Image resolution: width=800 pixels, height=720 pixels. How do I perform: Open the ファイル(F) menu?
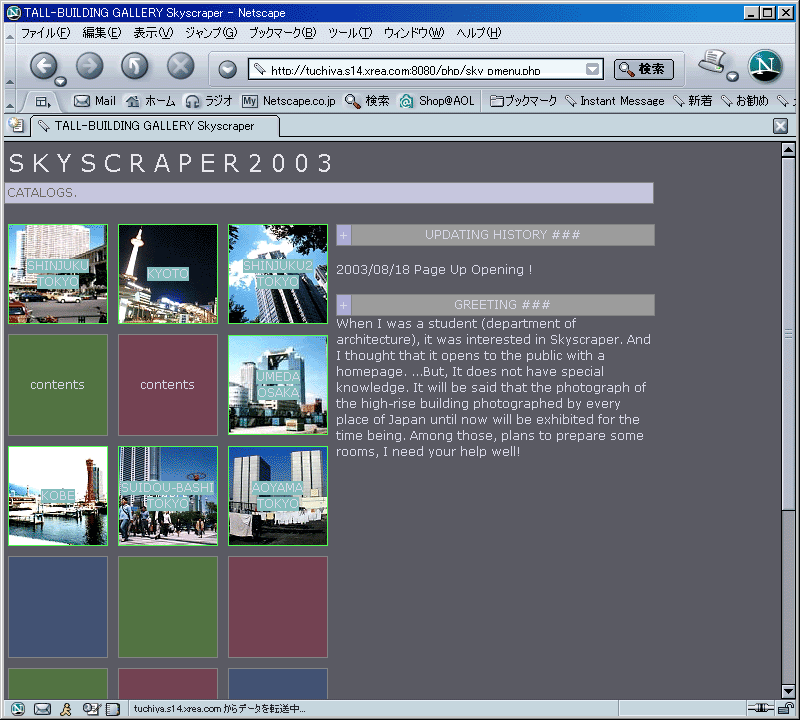click(45, 33)
